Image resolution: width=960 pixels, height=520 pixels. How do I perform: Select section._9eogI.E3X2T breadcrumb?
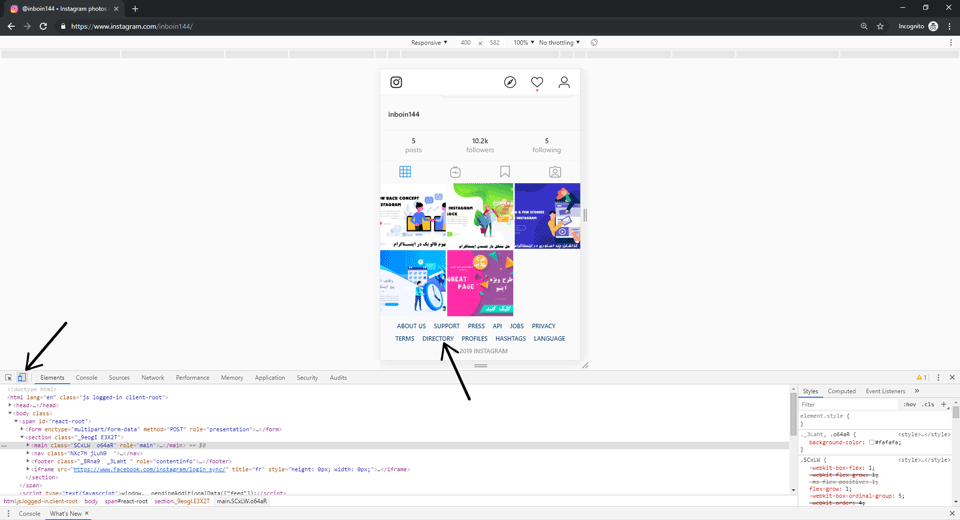click(x=182, y=501)
